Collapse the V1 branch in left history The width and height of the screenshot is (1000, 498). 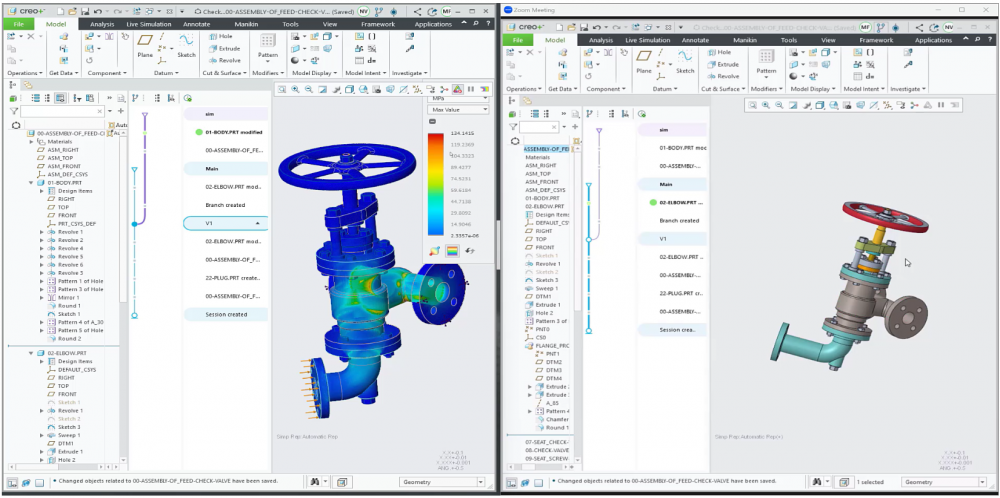pyautogui.click(x=258, y=223)
